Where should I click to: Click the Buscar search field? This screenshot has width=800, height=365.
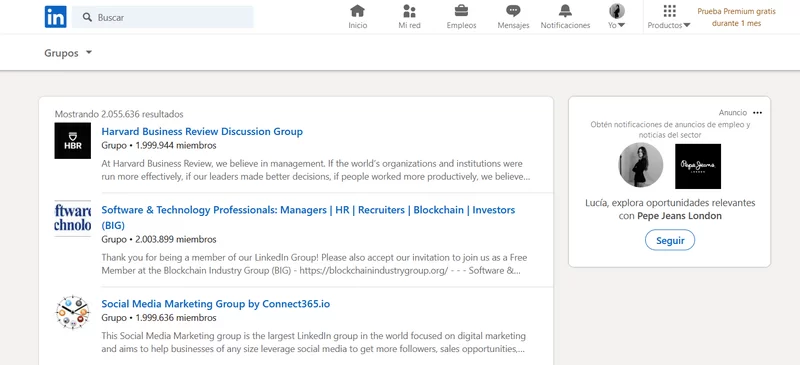tap(162, 17)
